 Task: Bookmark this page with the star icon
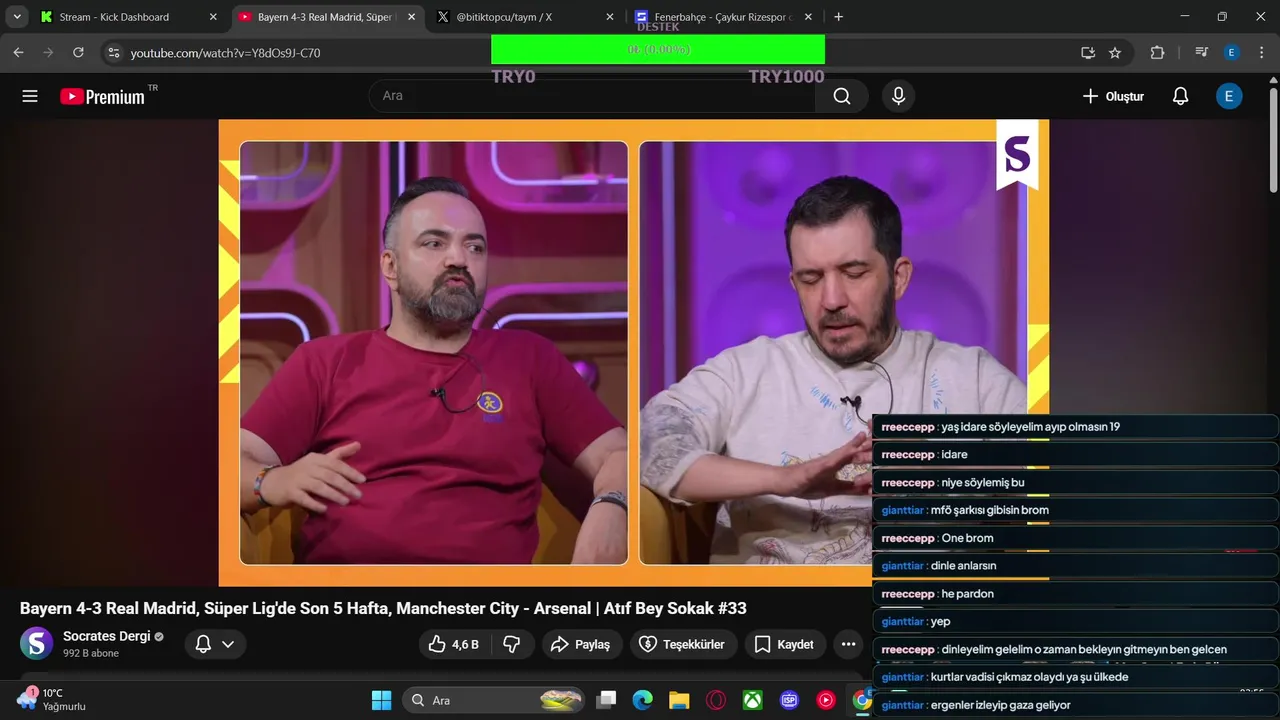(1115, 53)
